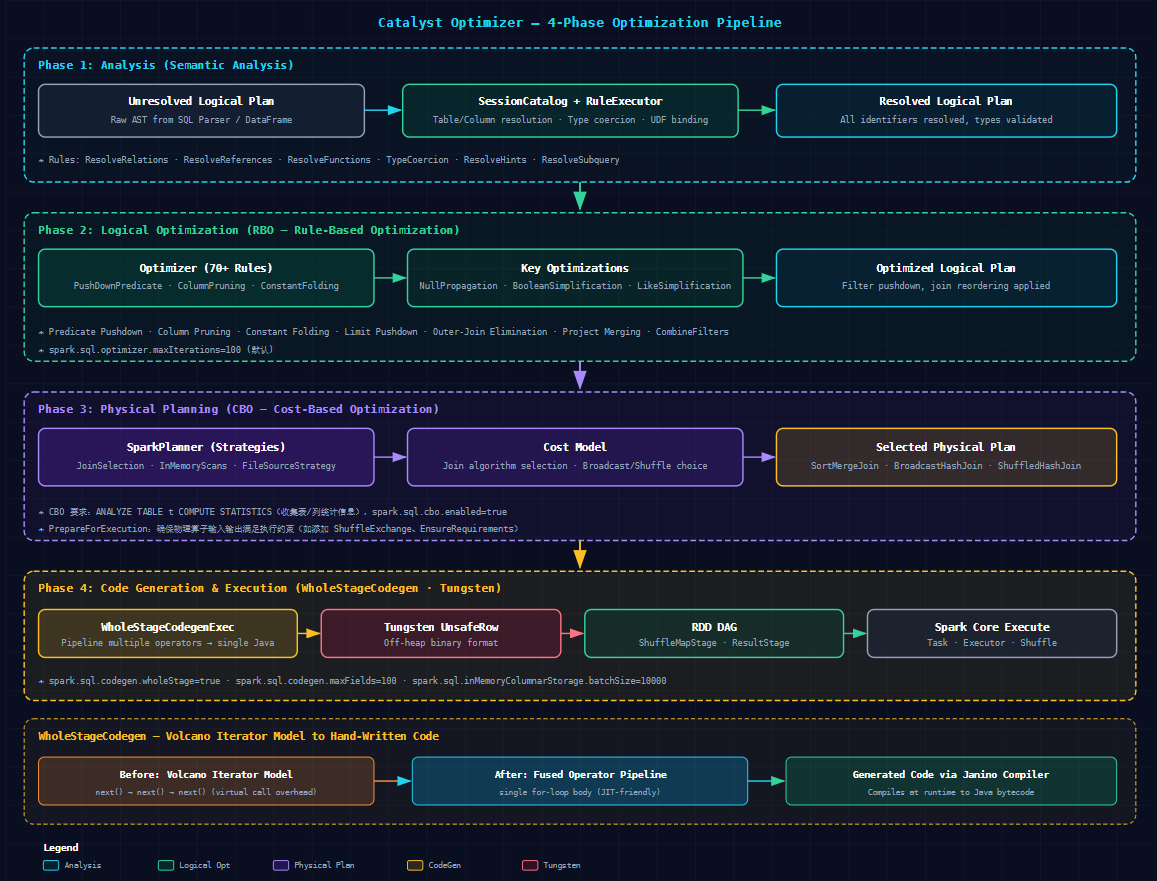
Task: Click the CodeGen legend label text
Action: [x=444, y=866]
